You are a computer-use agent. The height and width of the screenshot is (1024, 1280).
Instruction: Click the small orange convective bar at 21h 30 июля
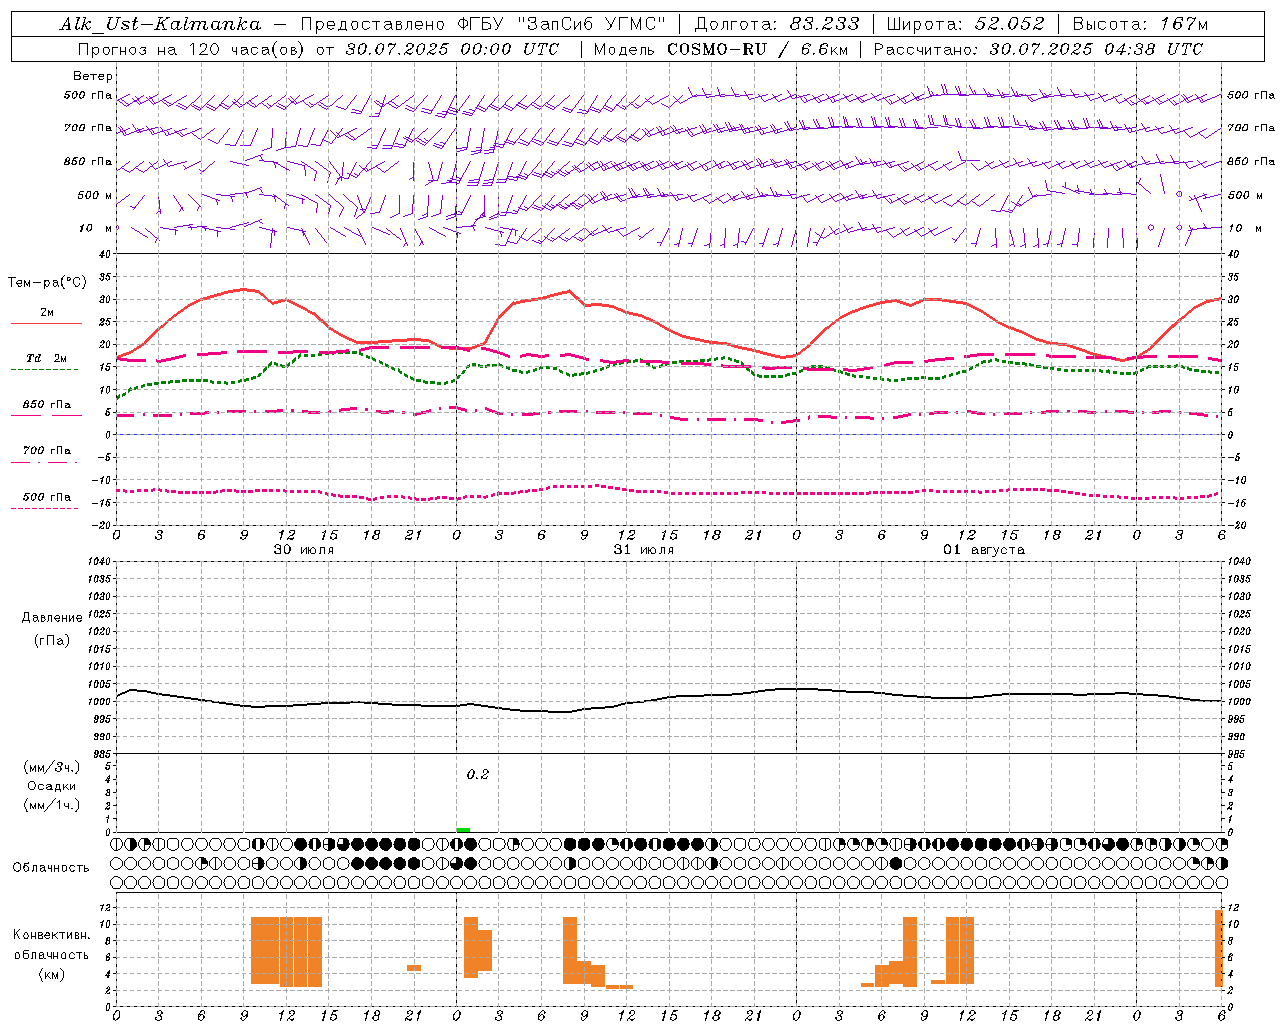pos(414,968)
